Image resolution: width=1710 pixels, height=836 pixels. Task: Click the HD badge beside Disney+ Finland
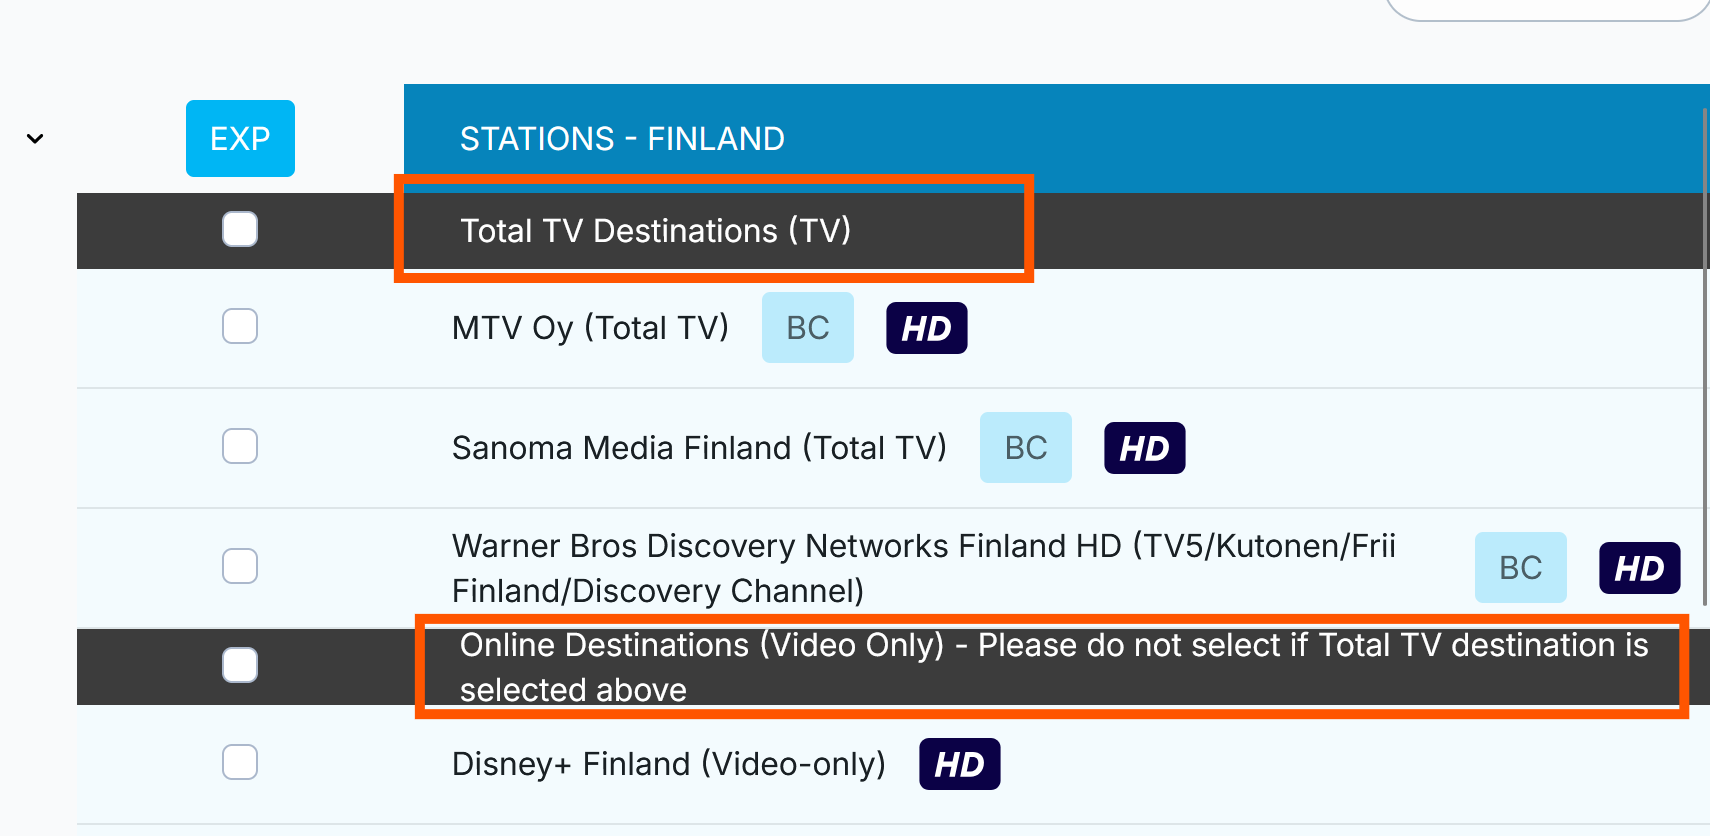click(959, 764)
